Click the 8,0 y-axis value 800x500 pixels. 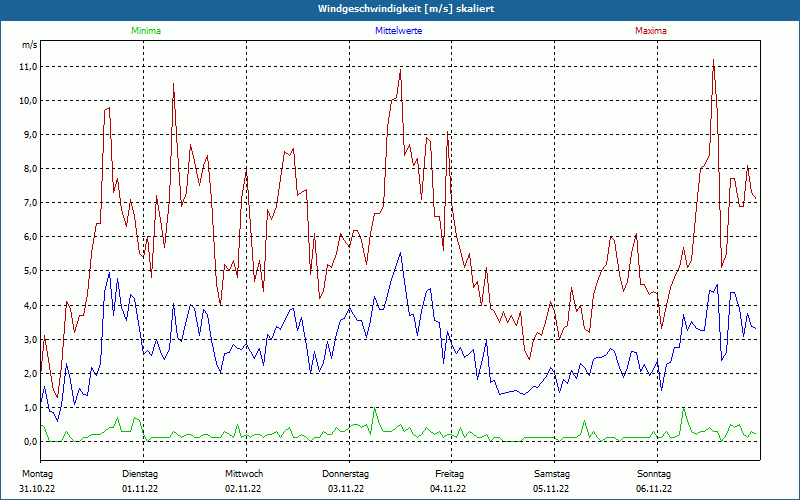(30, 169)
